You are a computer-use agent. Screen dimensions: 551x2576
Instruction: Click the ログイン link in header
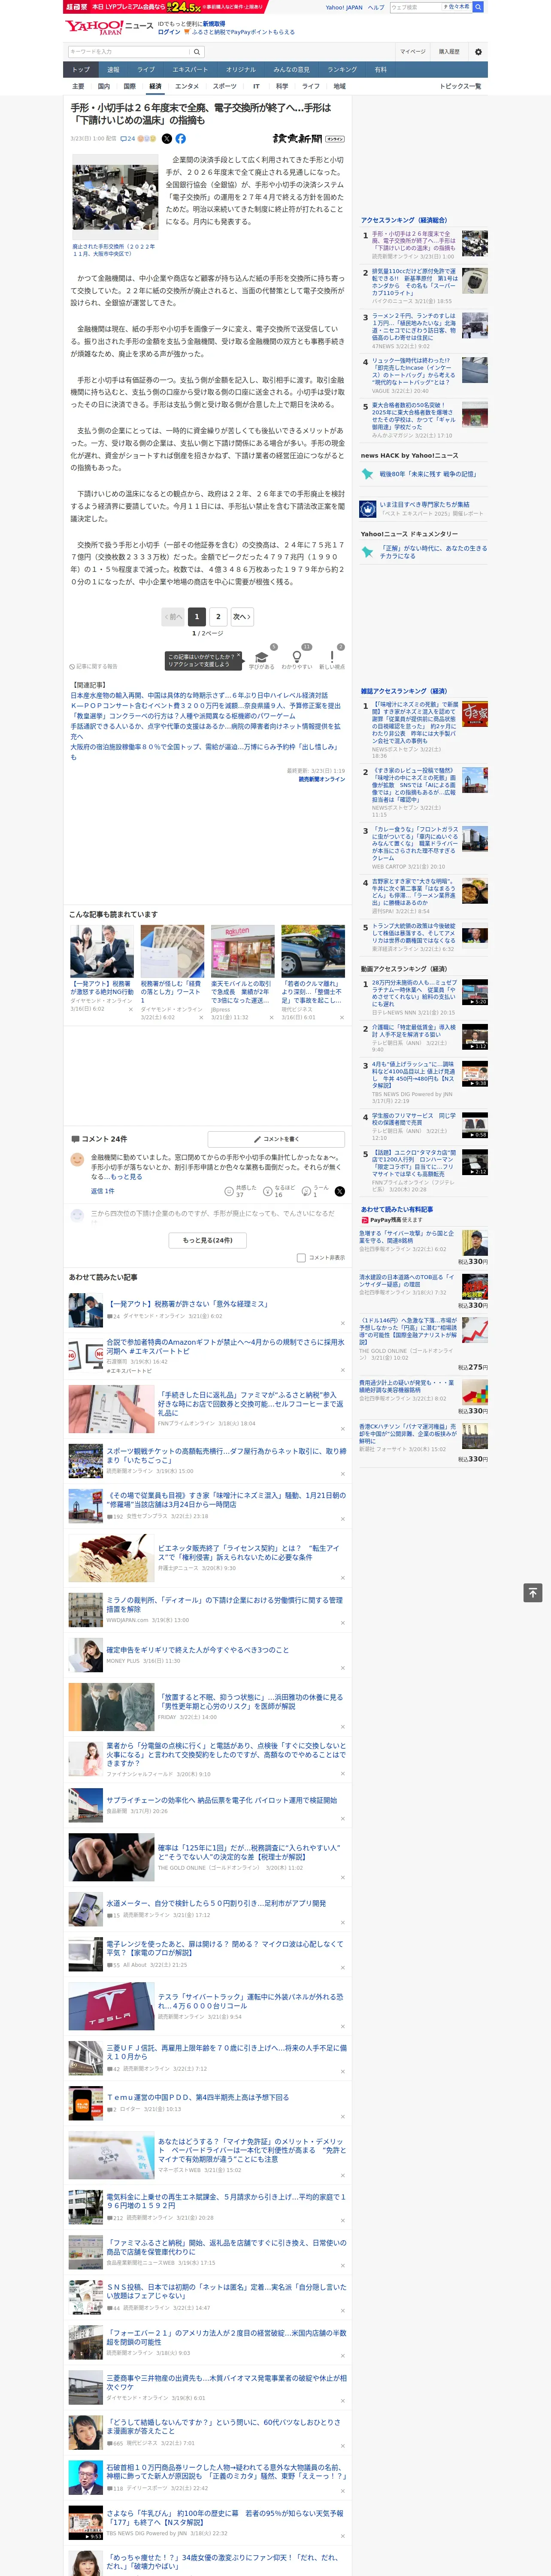[x=169, y=32]
